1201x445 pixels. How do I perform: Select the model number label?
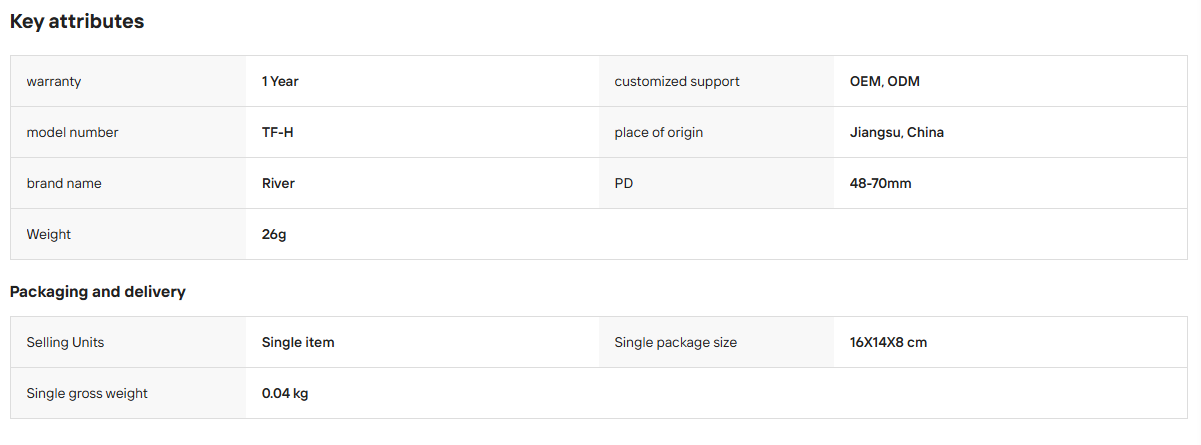tap(72, 132)
